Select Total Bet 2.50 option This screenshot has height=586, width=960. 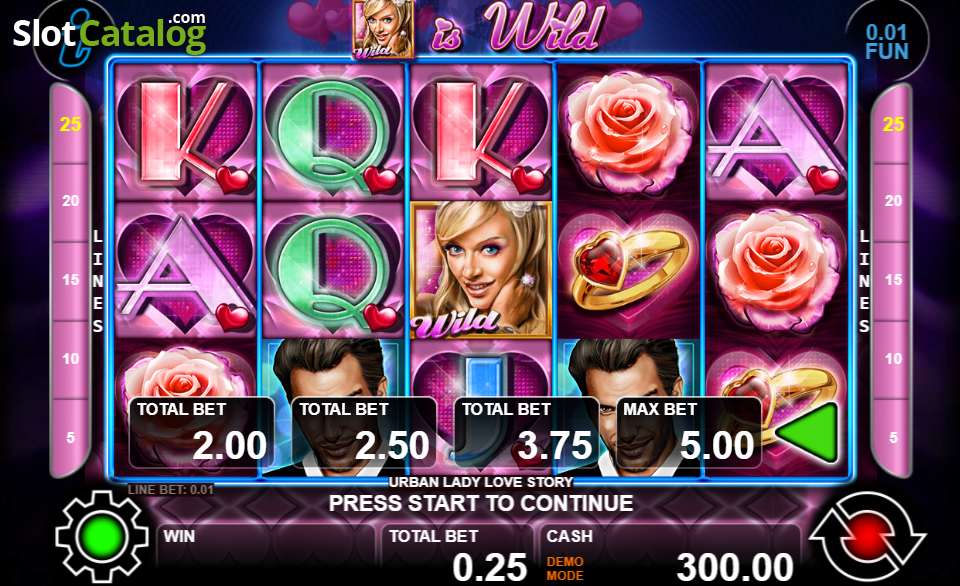[x=364, y=432]
